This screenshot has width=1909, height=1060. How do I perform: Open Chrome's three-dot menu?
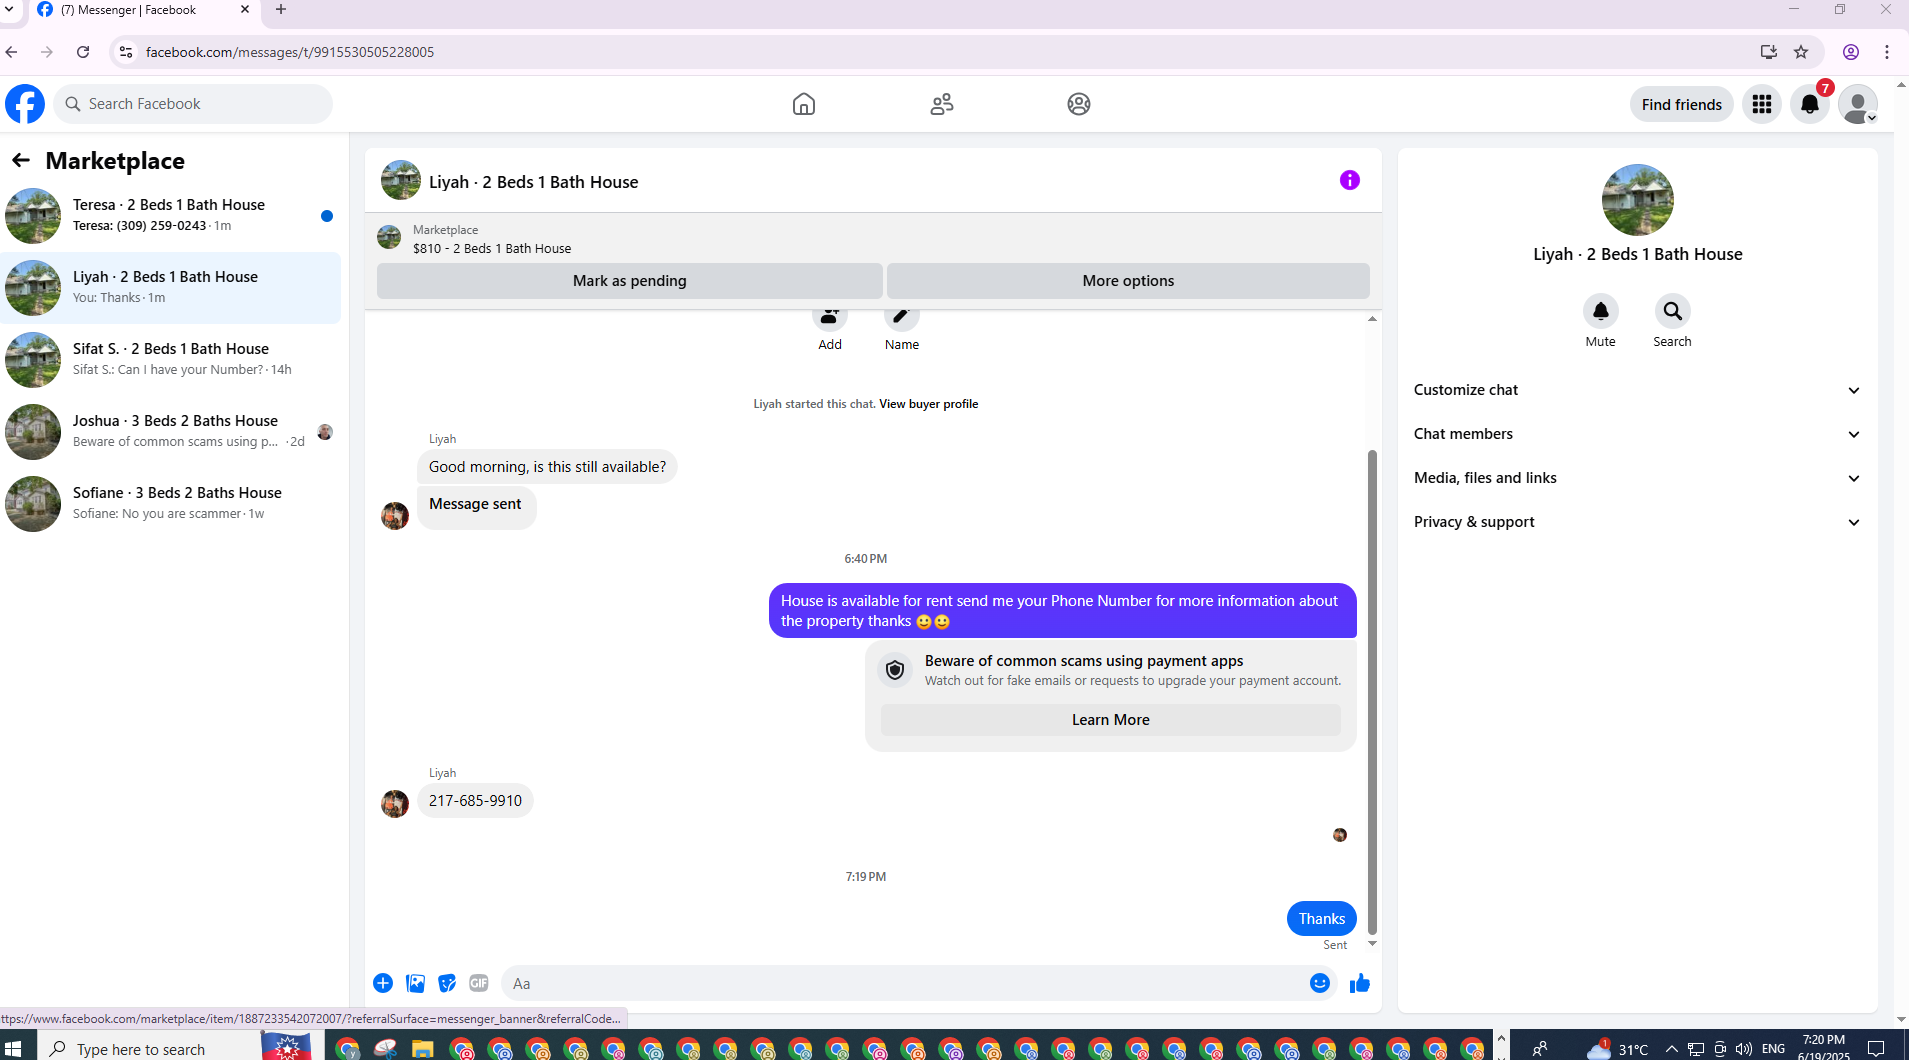1887,52
